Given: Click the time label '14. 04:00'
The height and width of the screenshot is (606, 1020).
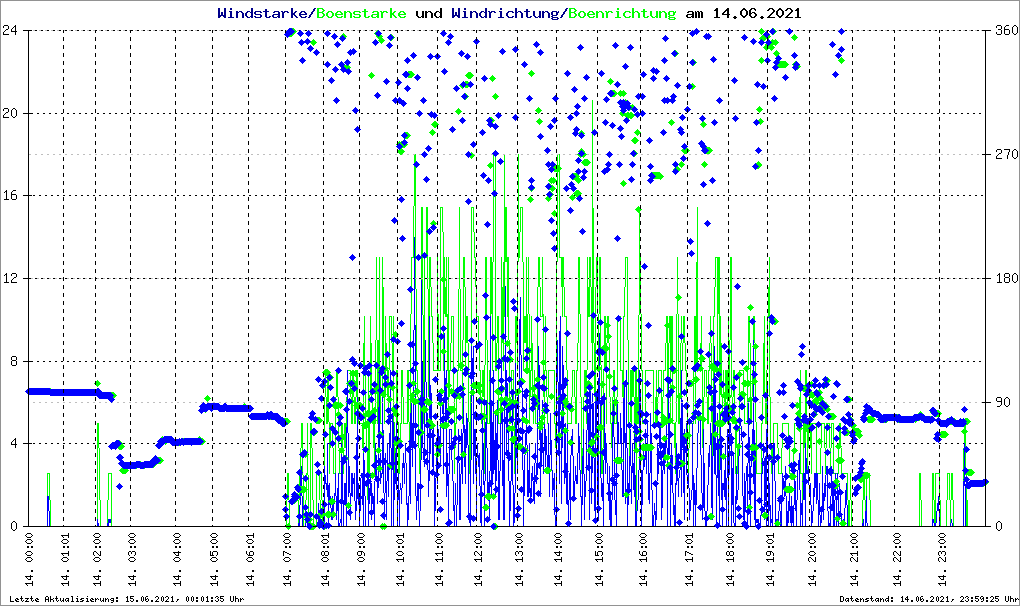Looking at the screenshot, I should (176, 559).
